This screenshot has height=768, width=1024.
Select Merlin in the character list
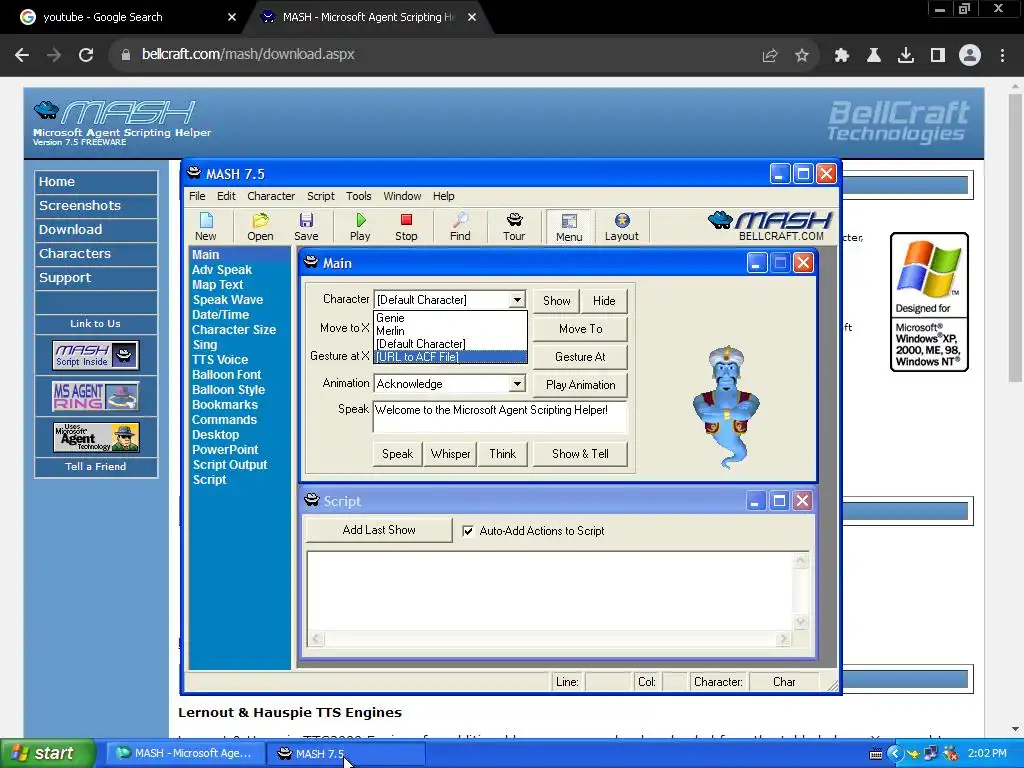point(450,331)
